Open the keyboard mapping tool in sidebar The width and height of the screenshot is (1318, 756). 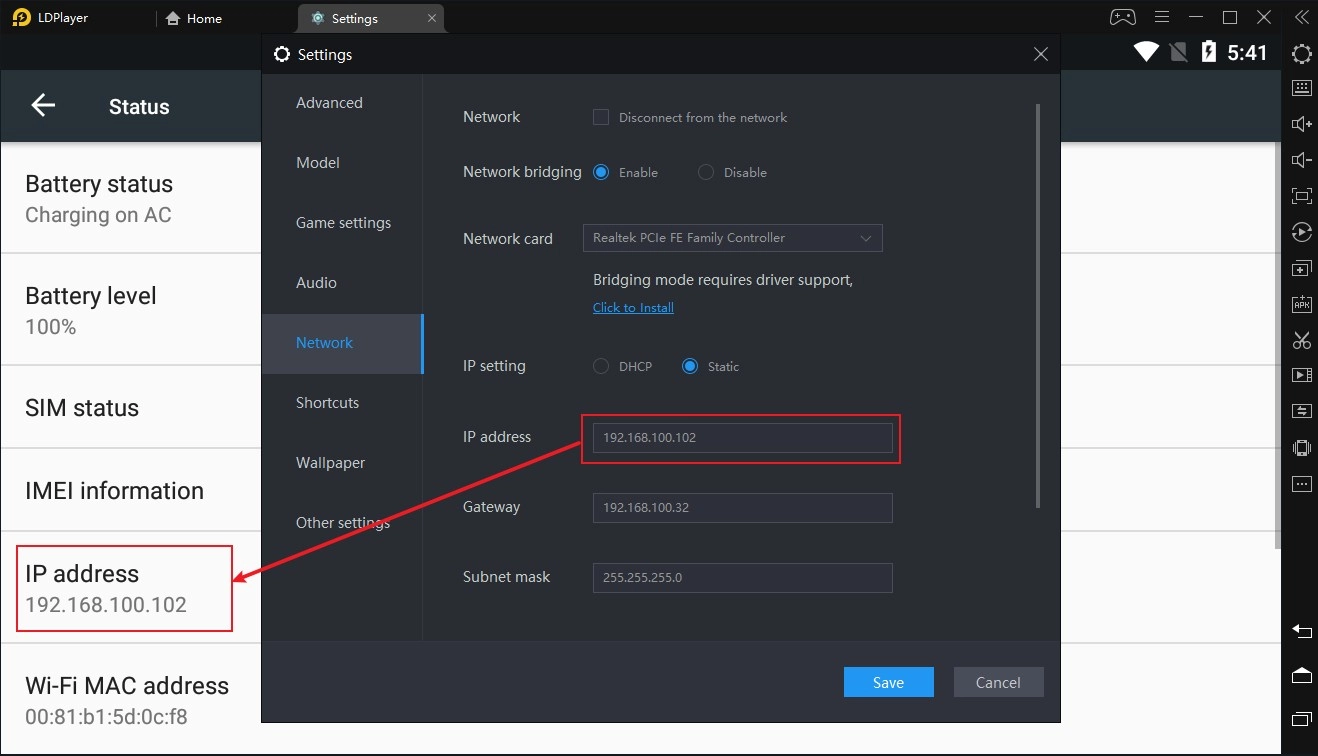point(1301,88)
